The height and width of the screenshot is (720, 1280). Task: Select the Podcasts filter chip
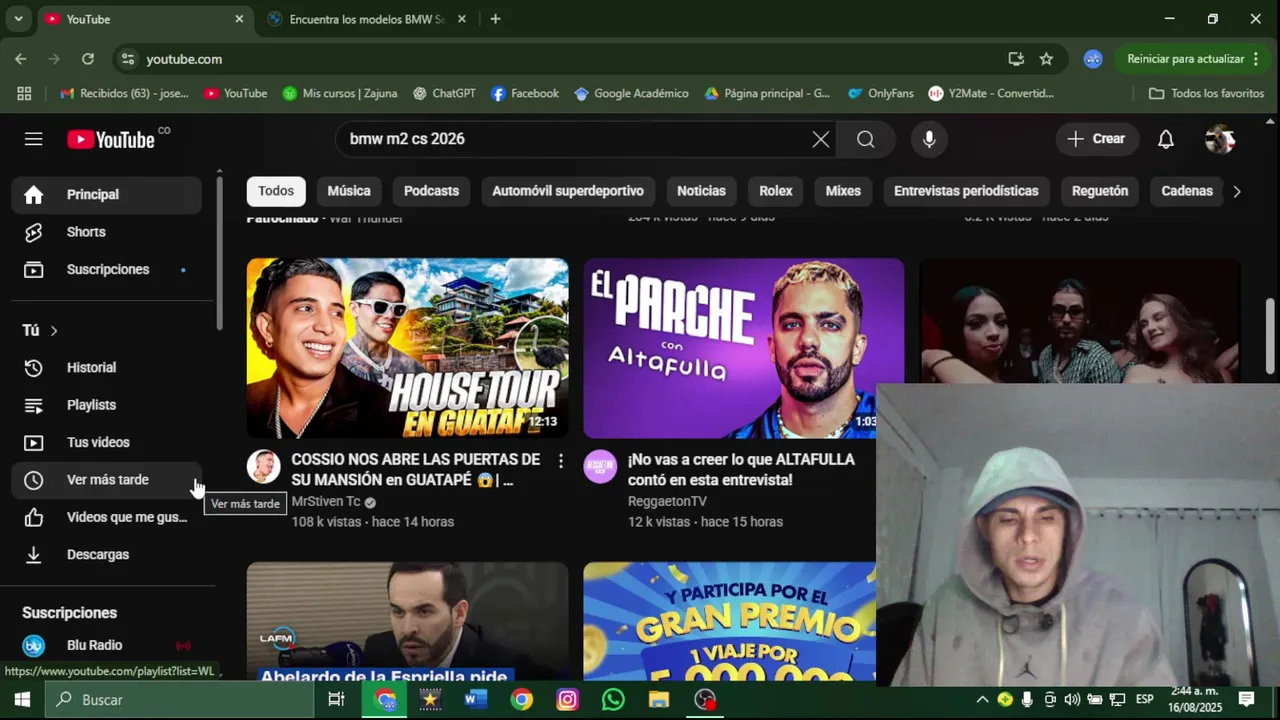431,191
